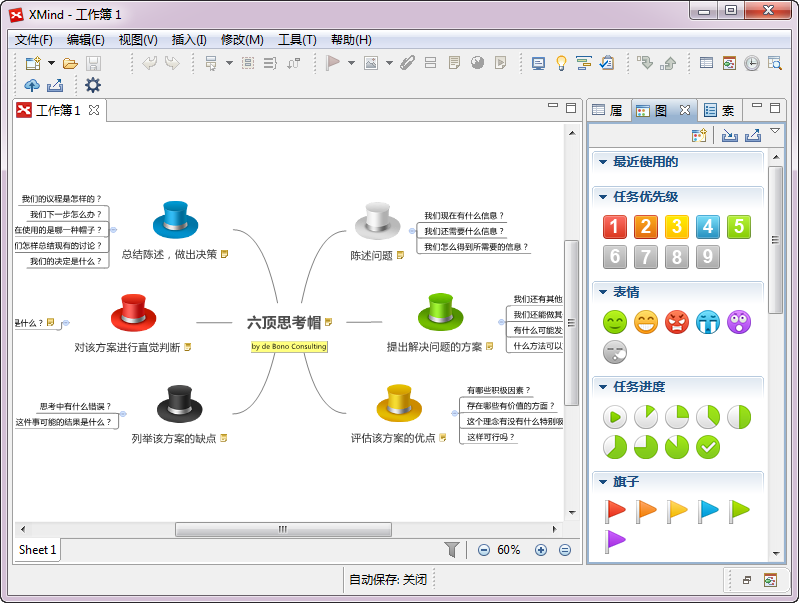799x603 pixels.
Task: Open a file with the folder icon
Action: point(70,63)
